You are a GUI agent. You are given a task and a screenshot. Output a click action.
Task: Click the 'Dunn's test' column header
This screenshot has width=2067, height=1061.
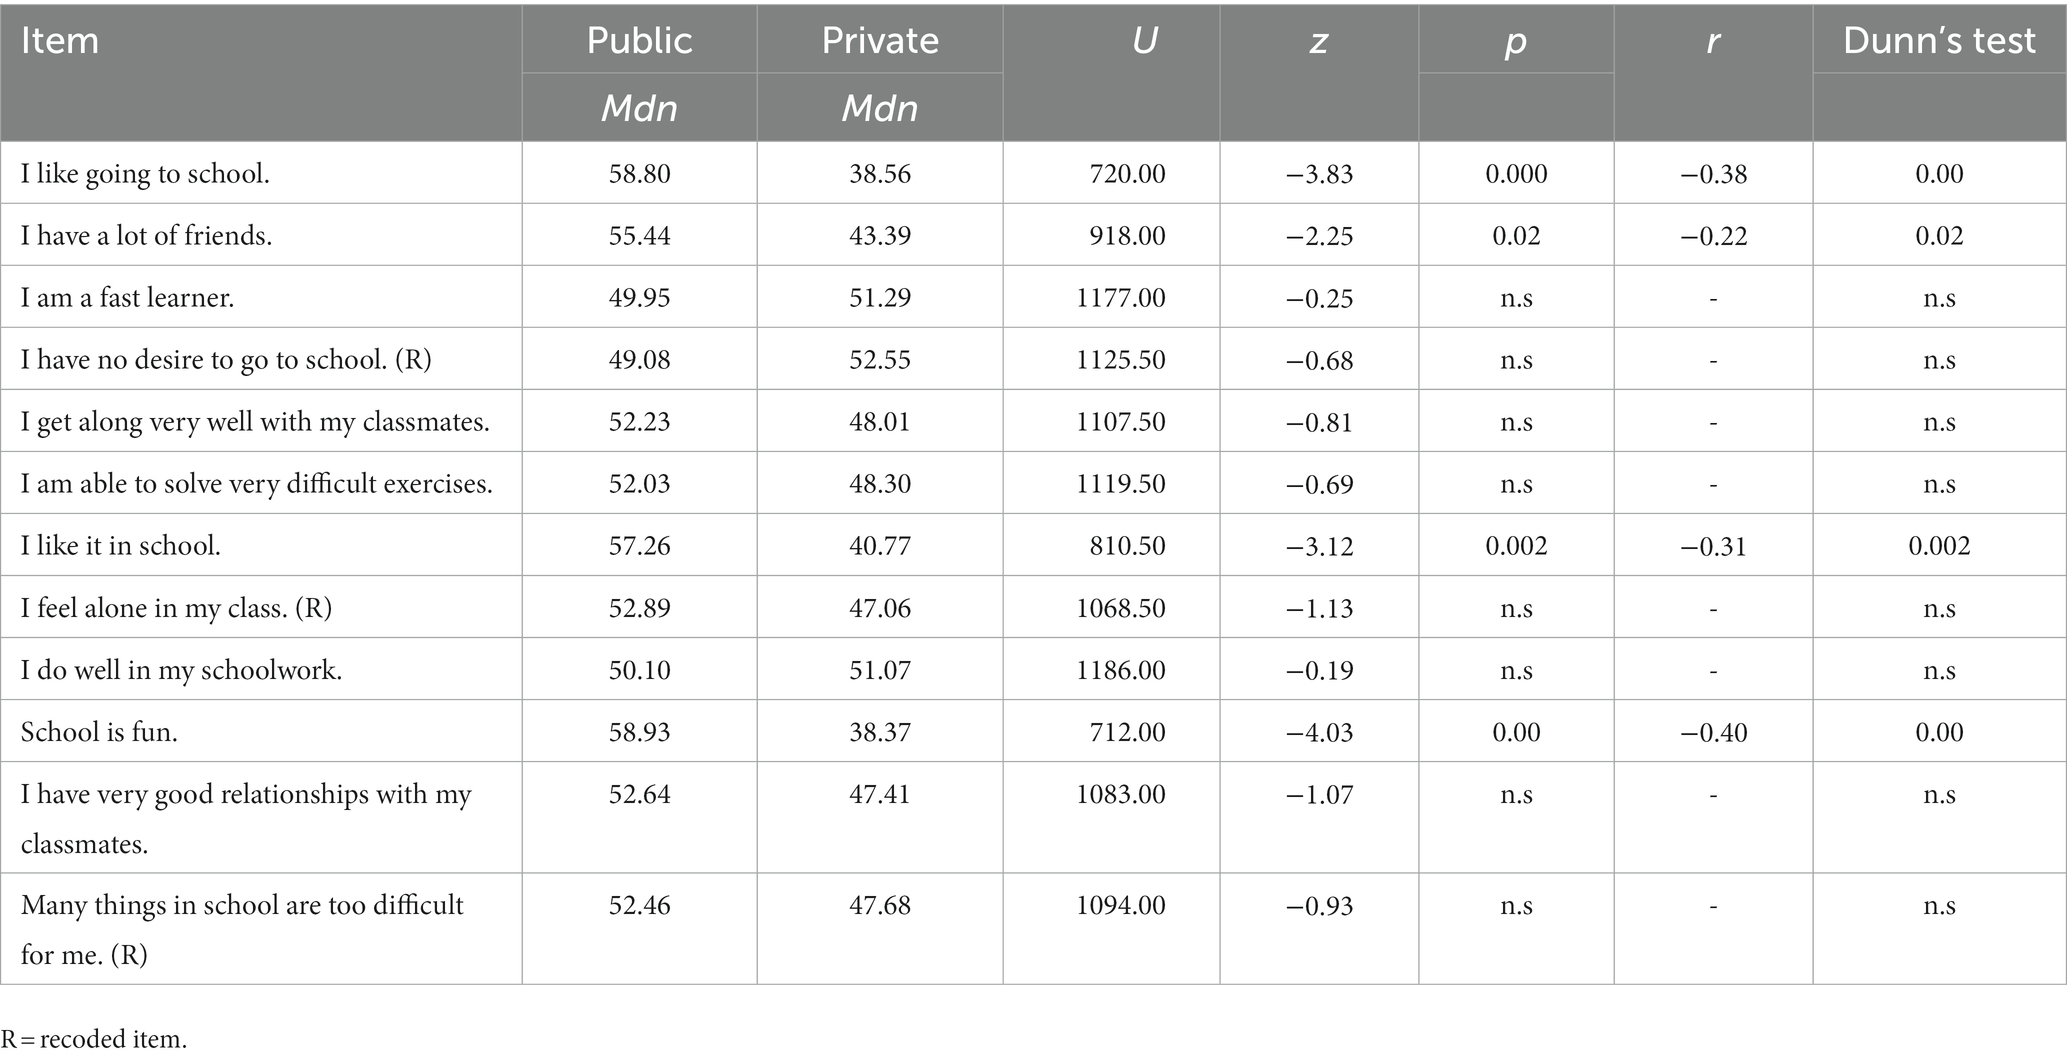point(1939,40)
